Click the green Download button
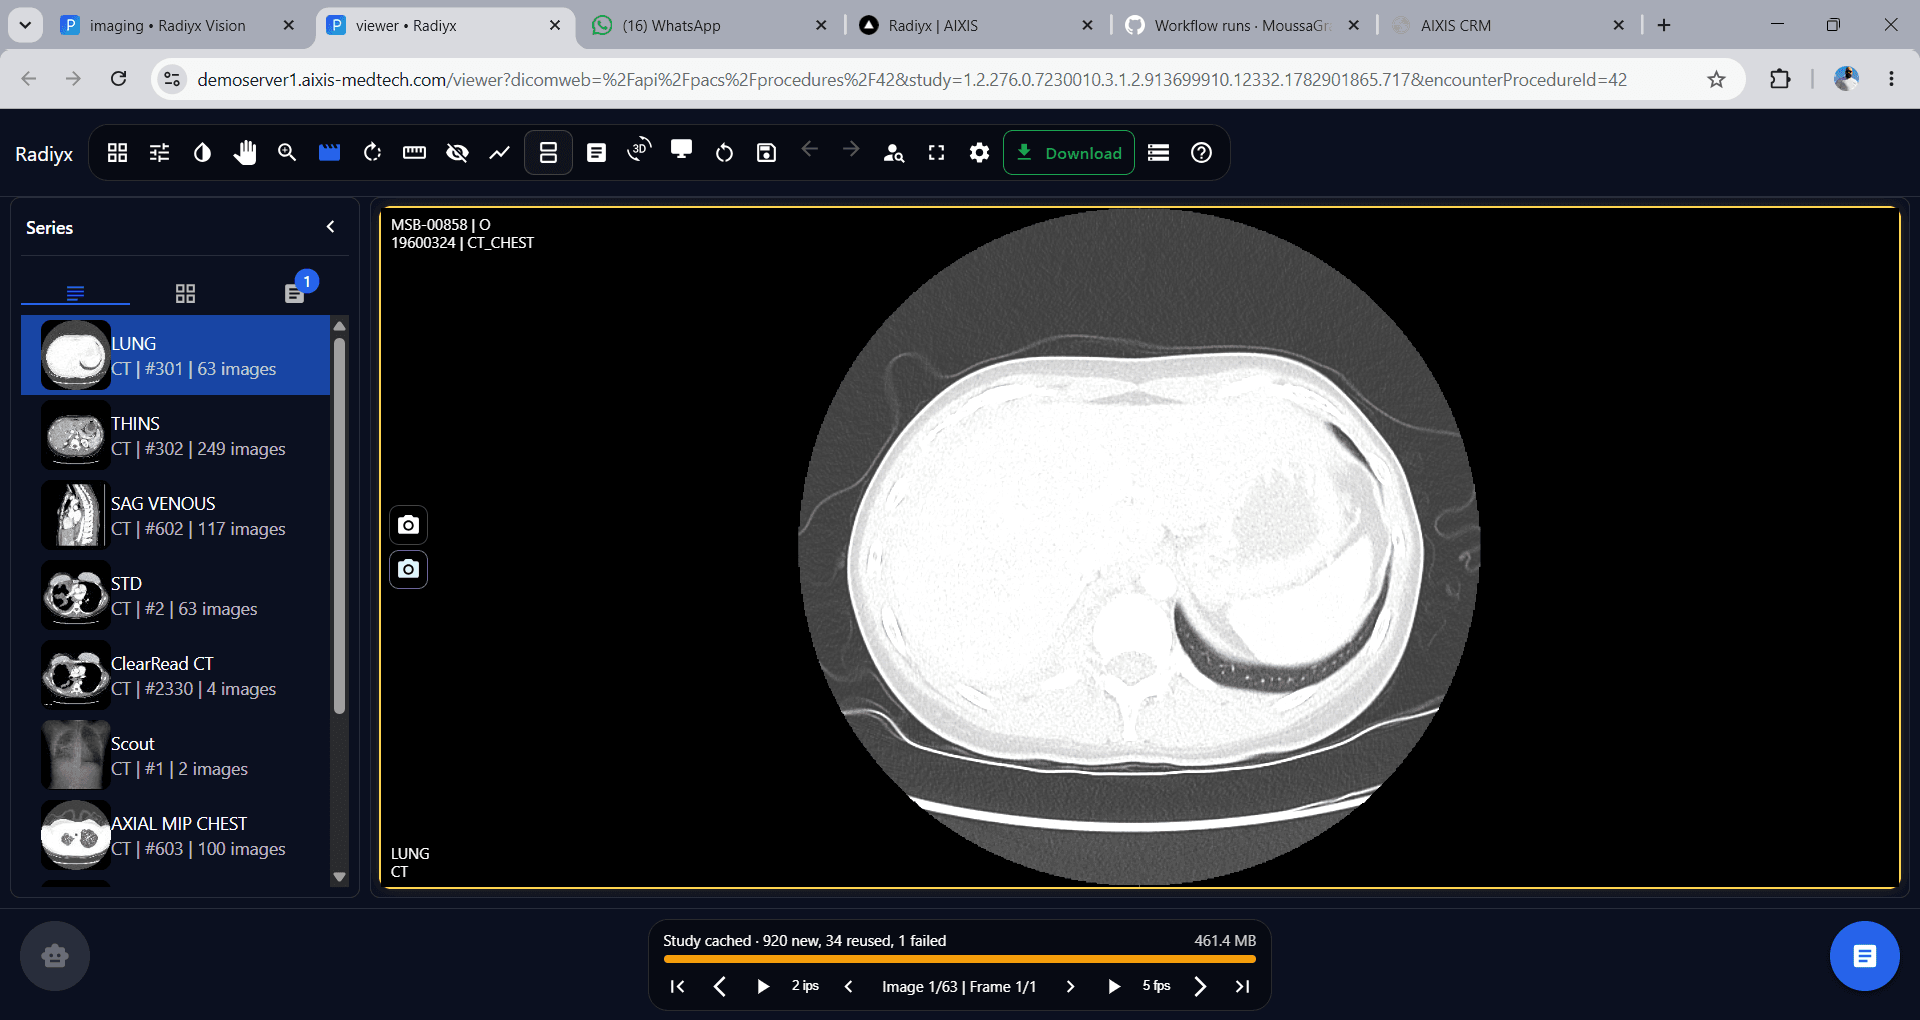Viewport: 1920px width, 1020px height. point(1069,153)
